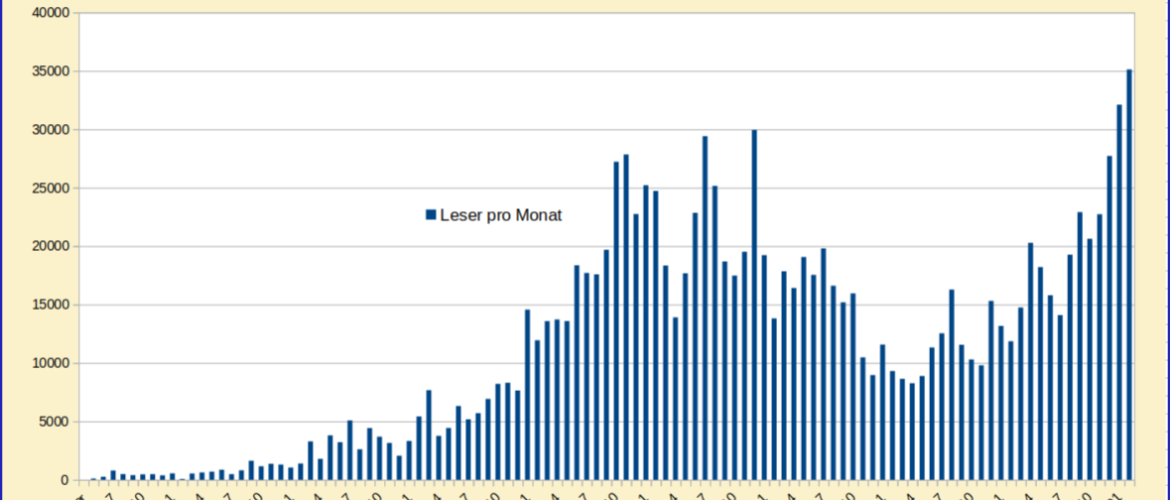Click the 10000 y-axis label
The image size is (1170, 500).
pyautogui.click(x=47, y=364)
